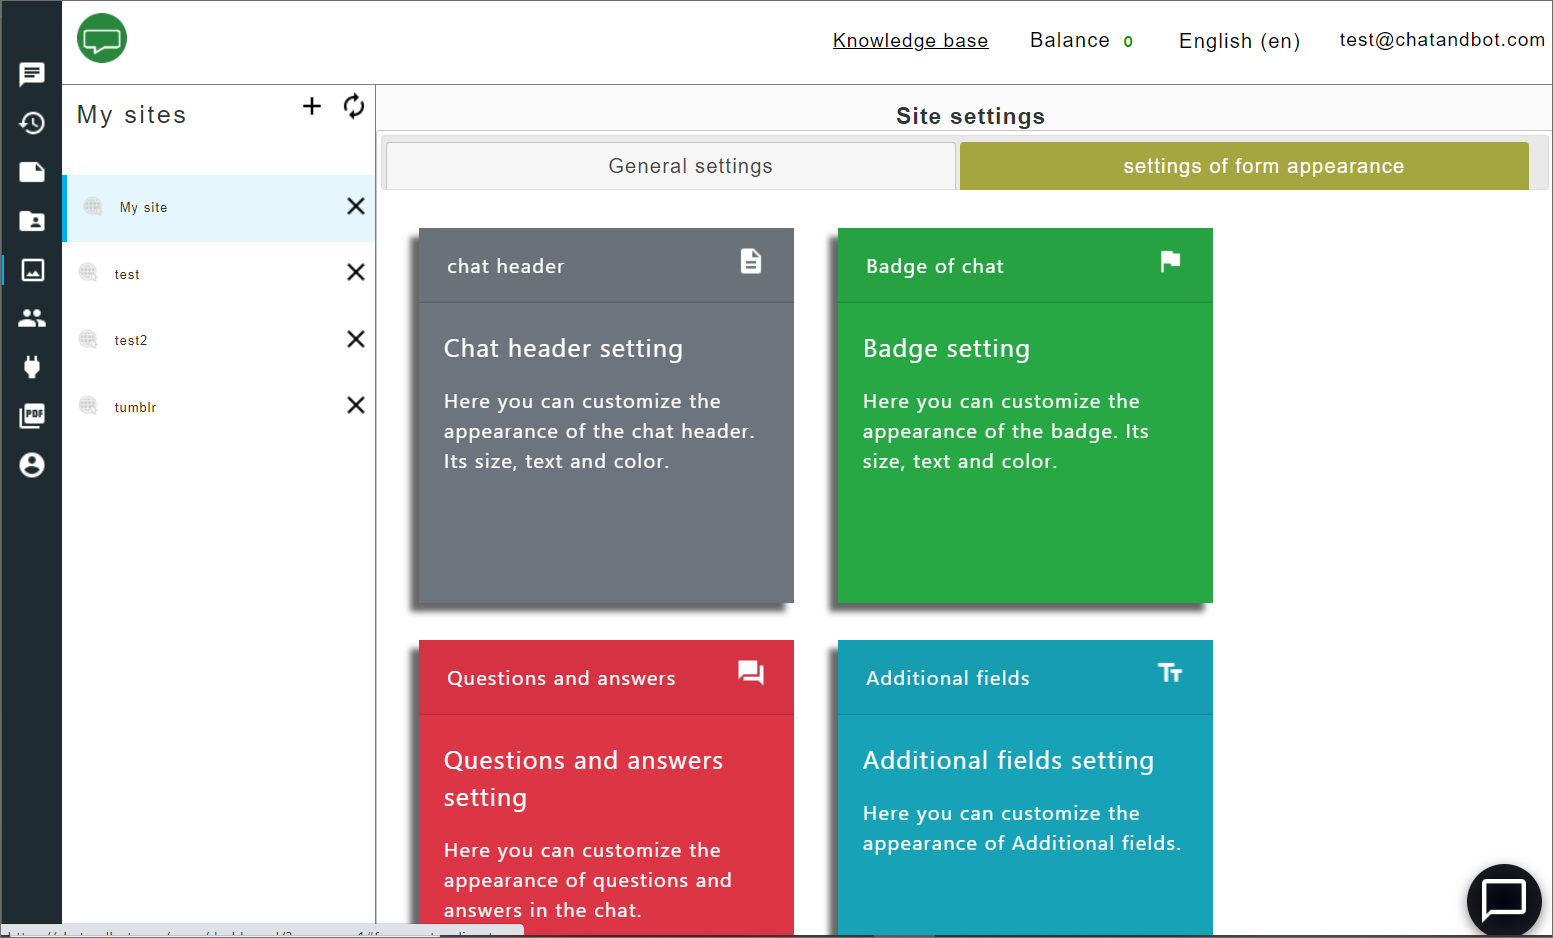Viewport: 1553px width, 938px height.
Task: Click the 'Questions and answers' card title bar
Action: point(606,677)
